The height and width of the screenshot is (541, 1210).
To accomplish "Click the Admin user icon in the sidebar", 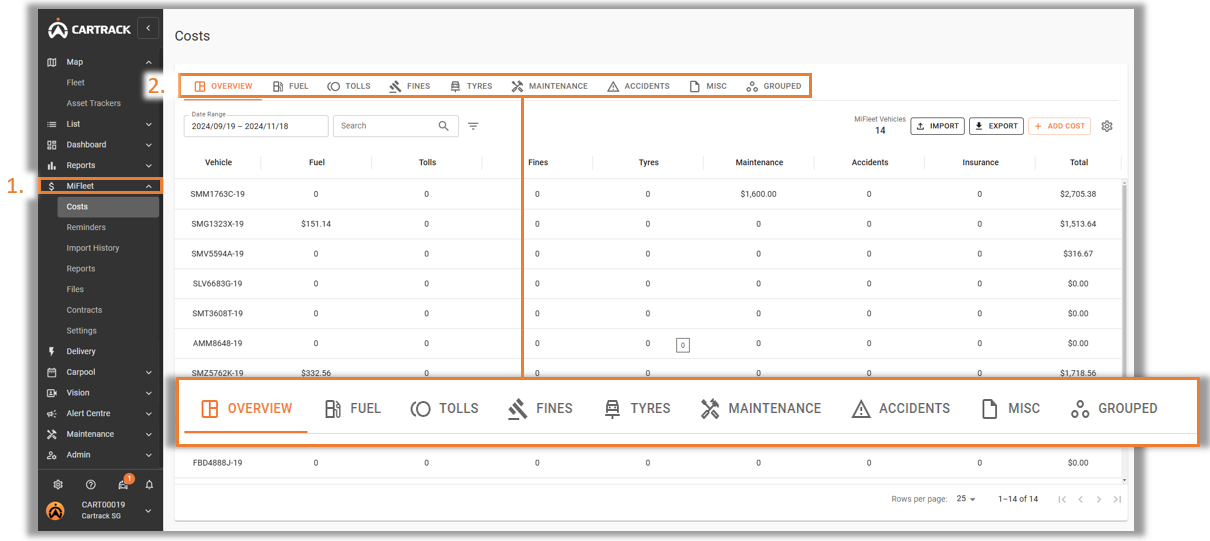I will pyautogui.click(x=52, y=455).
